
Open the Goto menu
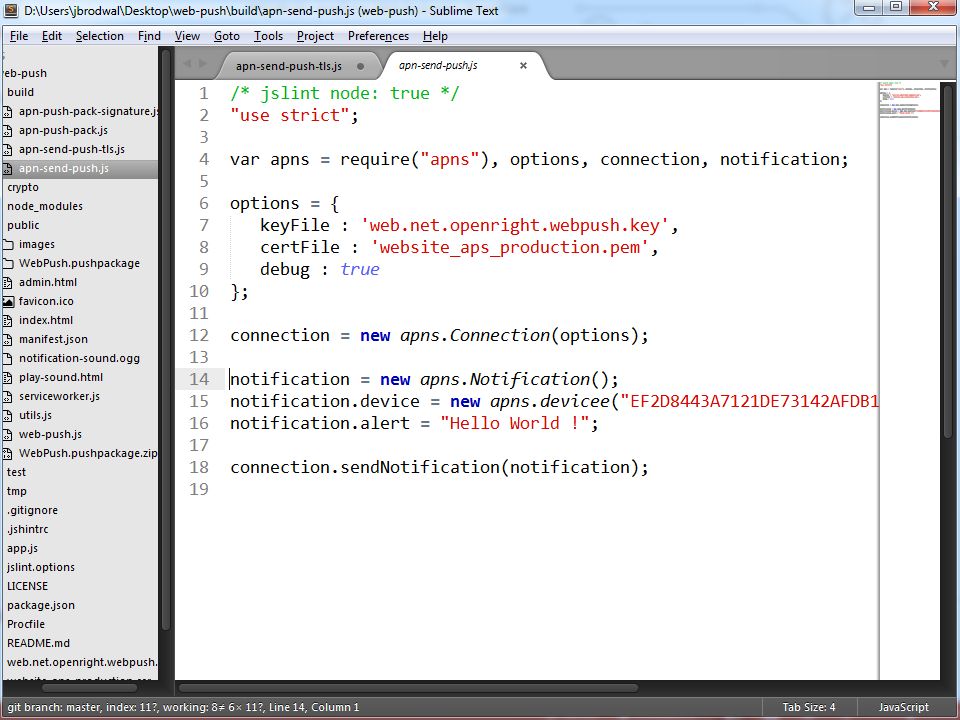coord(227,36)
